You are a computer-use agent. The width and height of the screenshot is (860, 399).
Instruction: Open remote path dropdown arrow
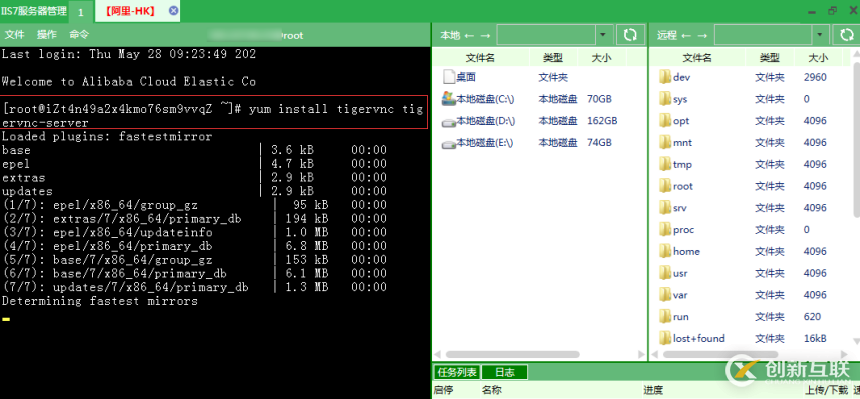pyautogui.click(x=821, y=35)
